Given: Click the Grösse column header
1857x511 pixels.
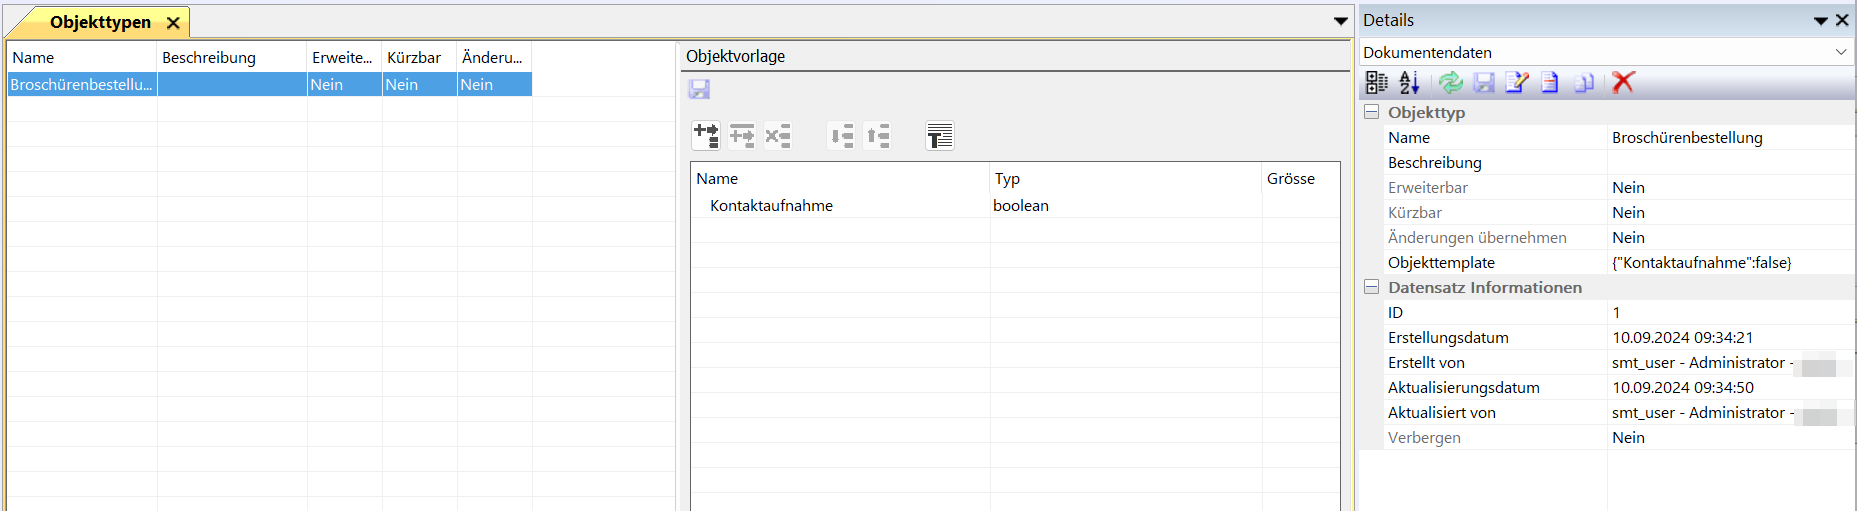Looking at the screenshot, I should coord(1301,178).
